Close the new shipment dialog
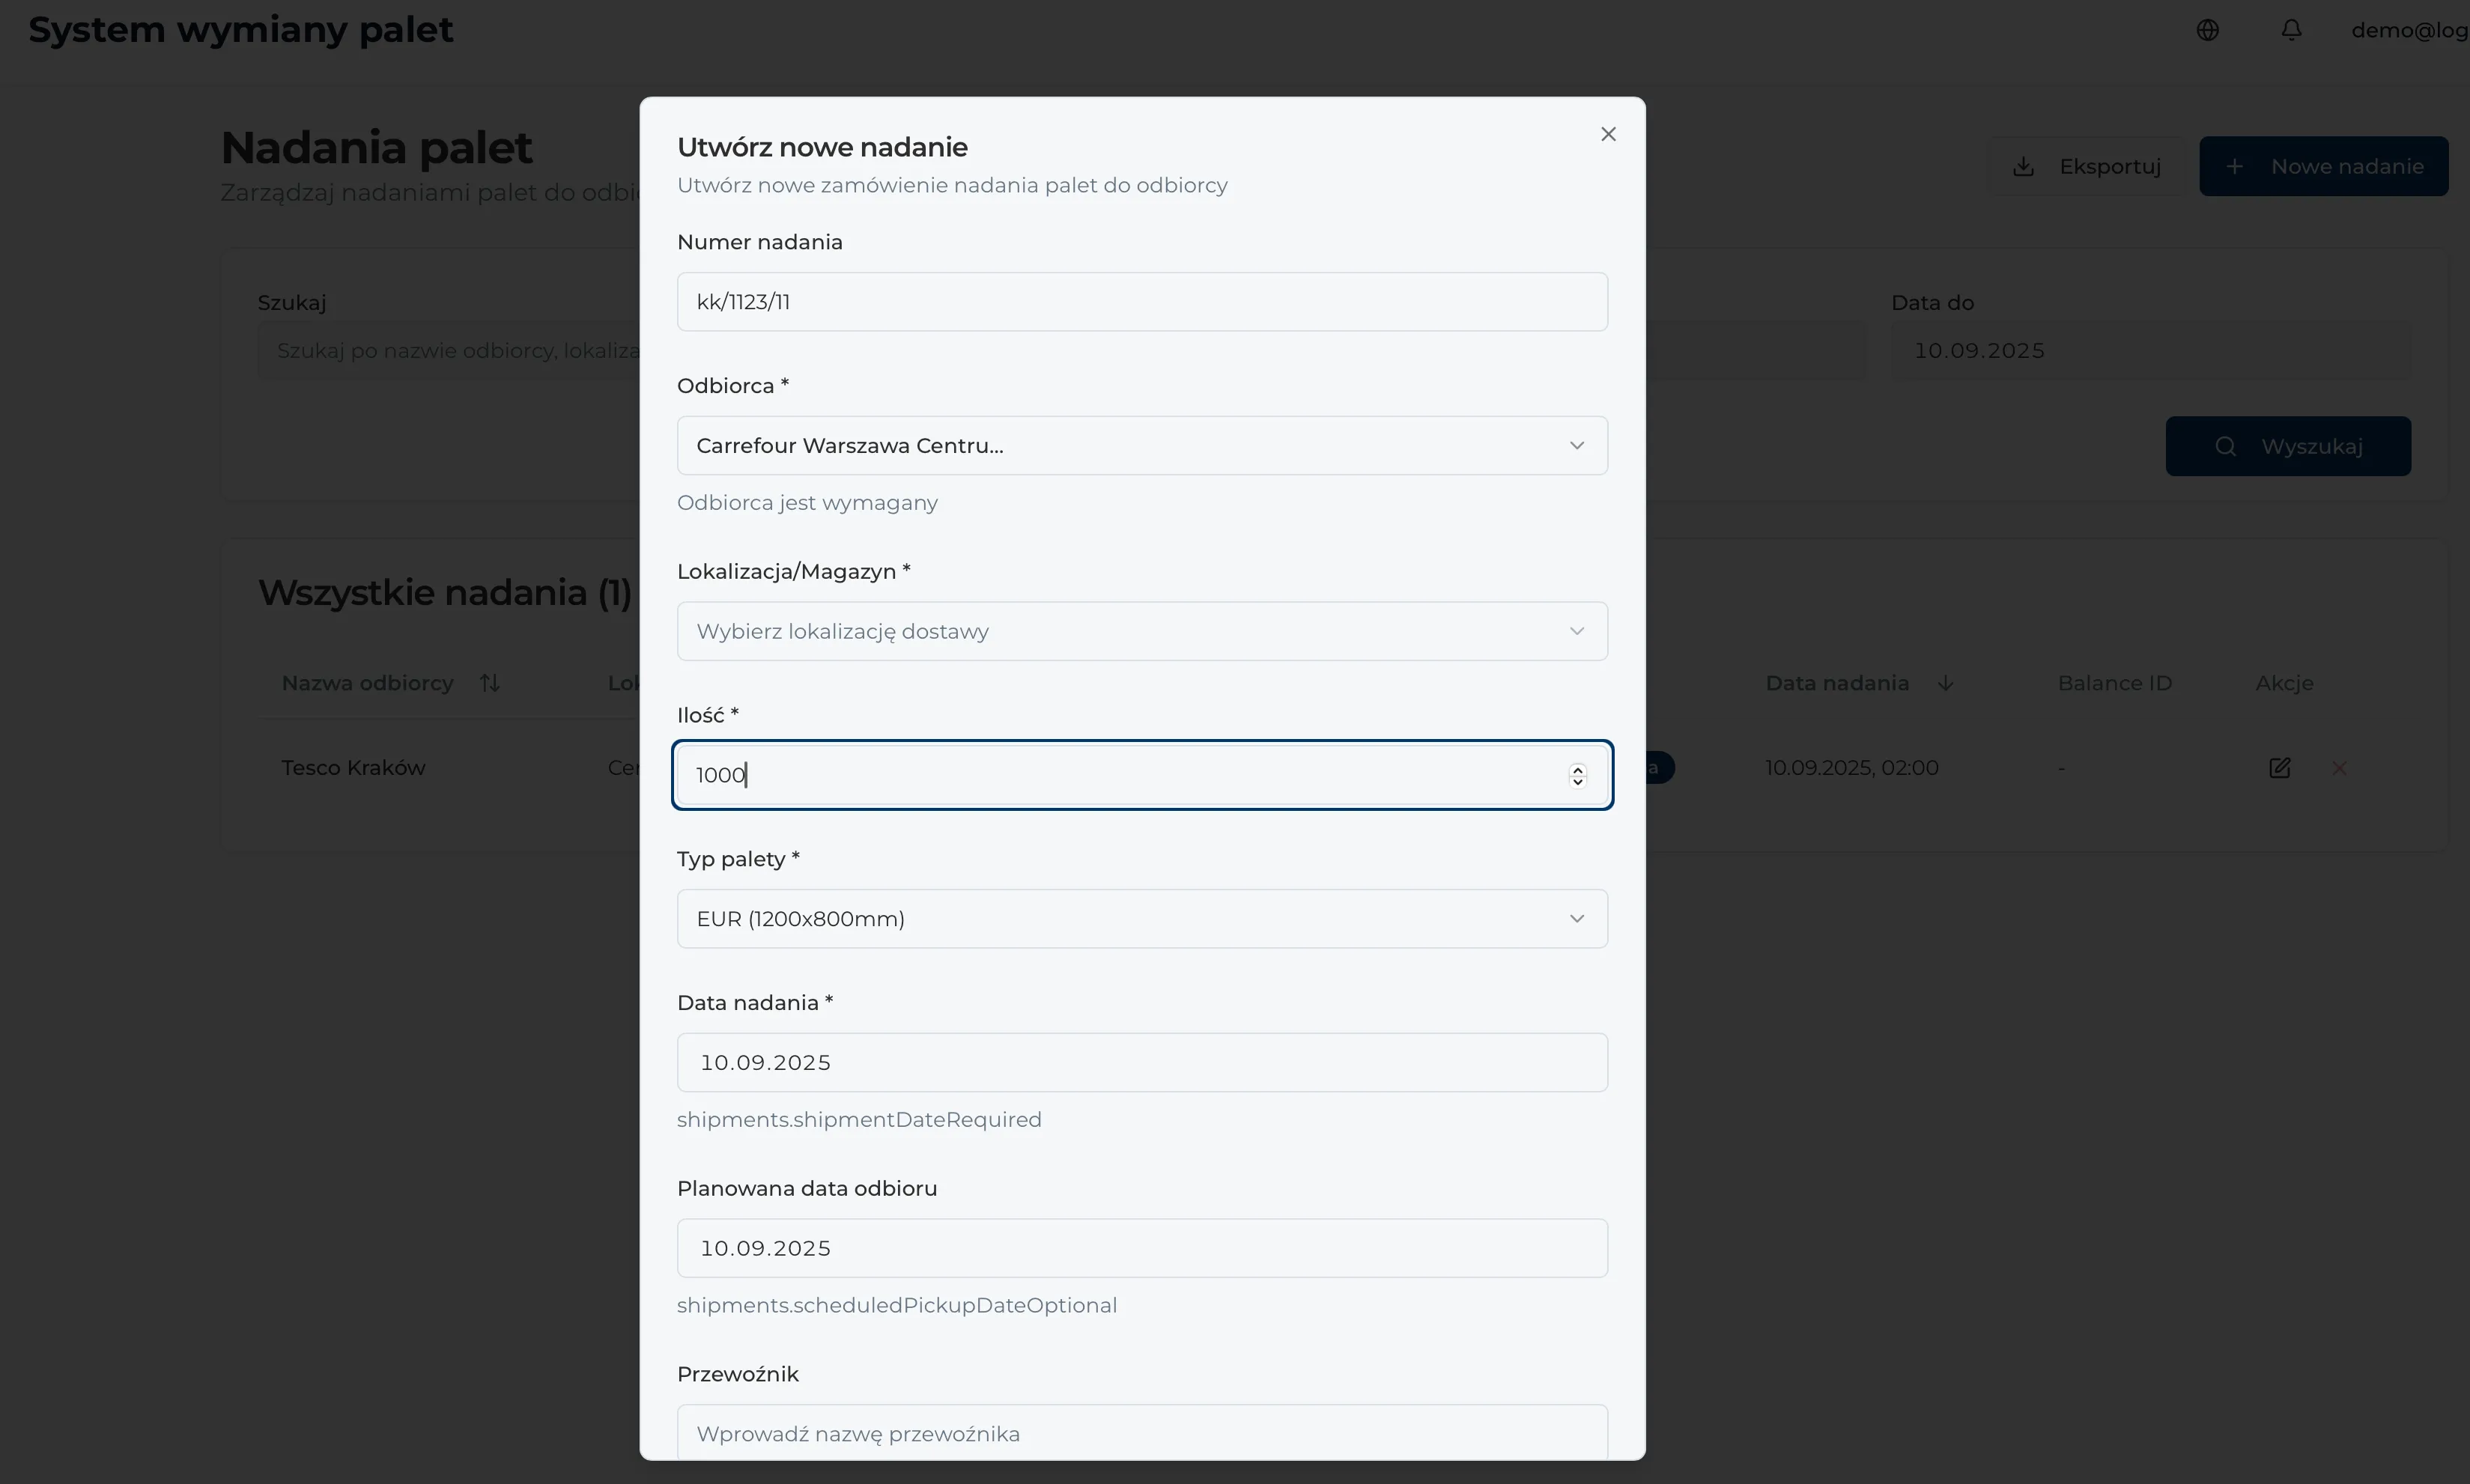 (x=1608, y=134)
